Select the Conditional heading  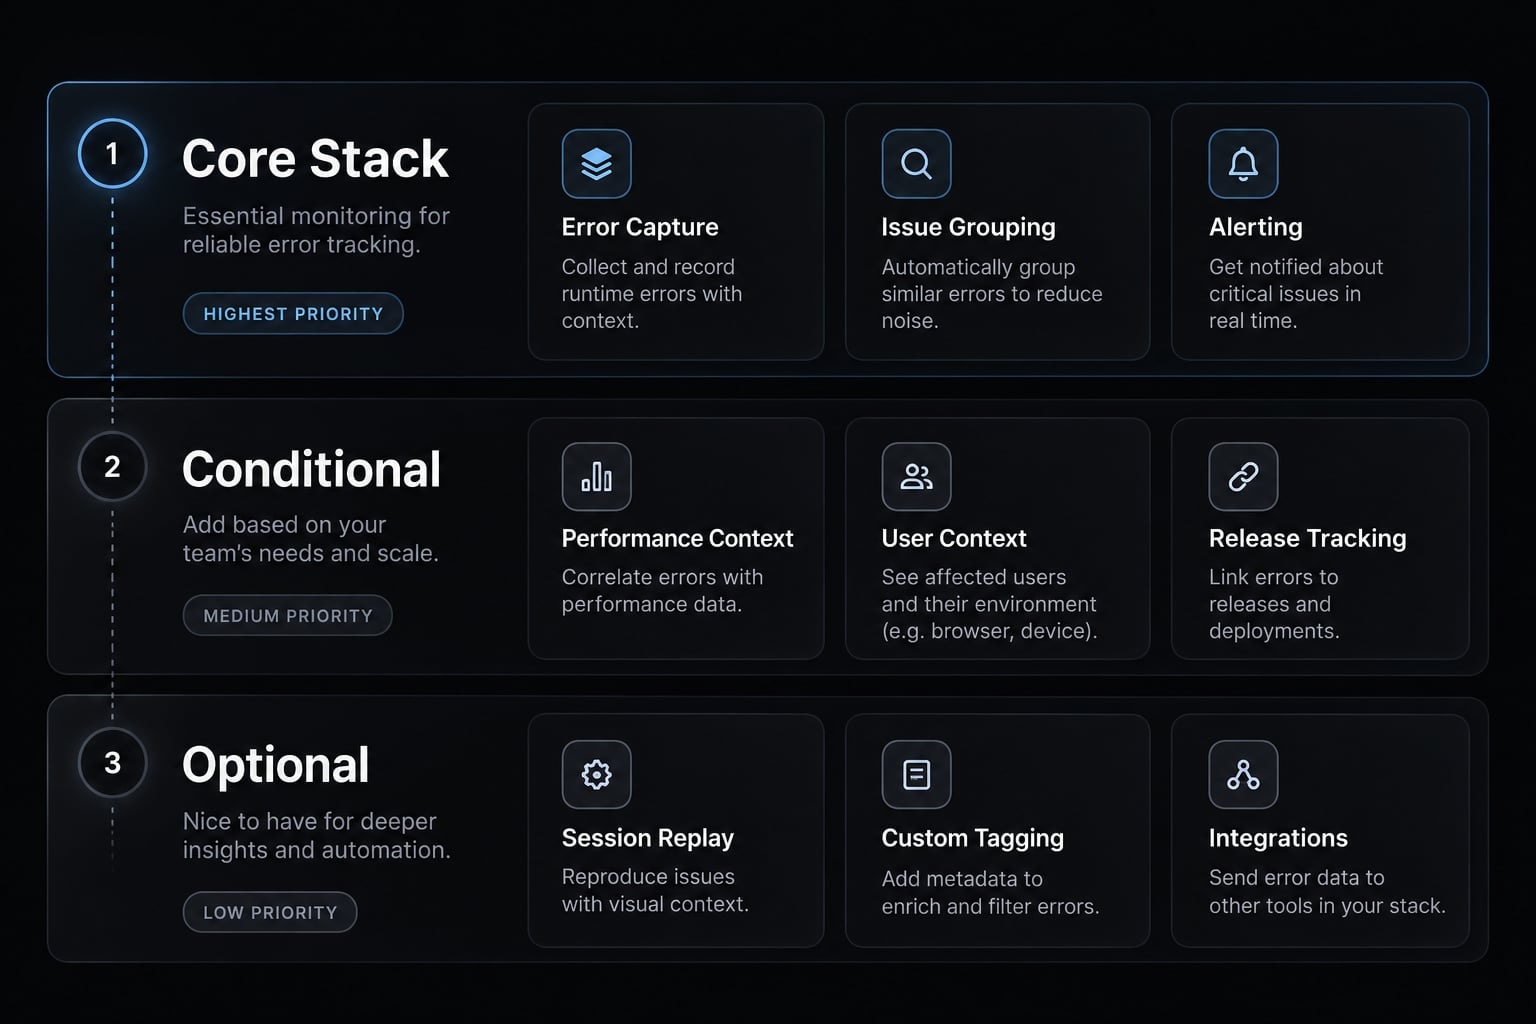click(x=311, y=470)
